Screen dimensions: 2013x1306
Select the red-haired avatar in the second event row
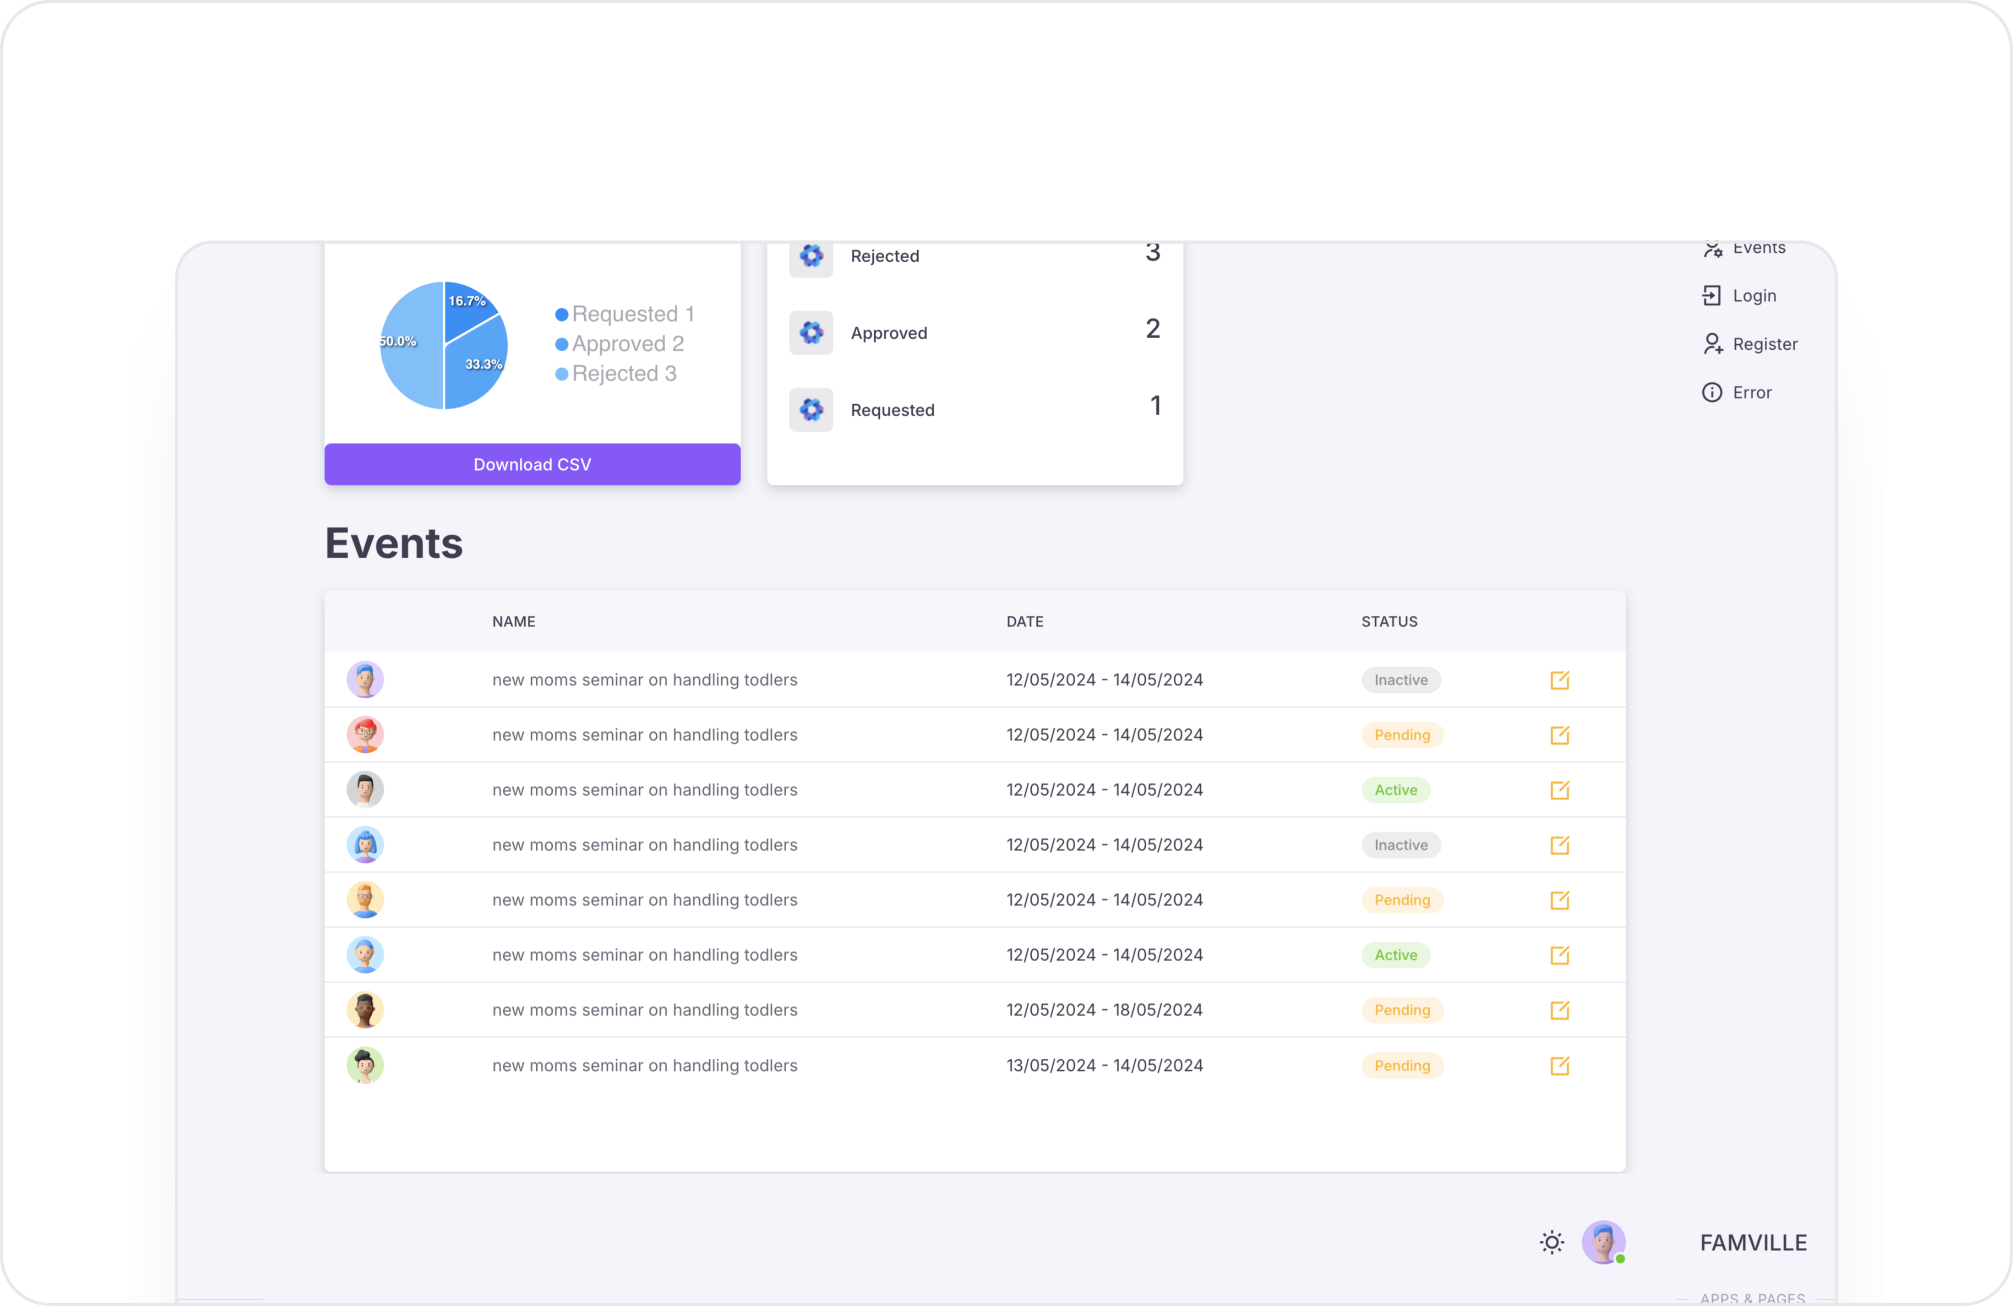tap(365, 735)
